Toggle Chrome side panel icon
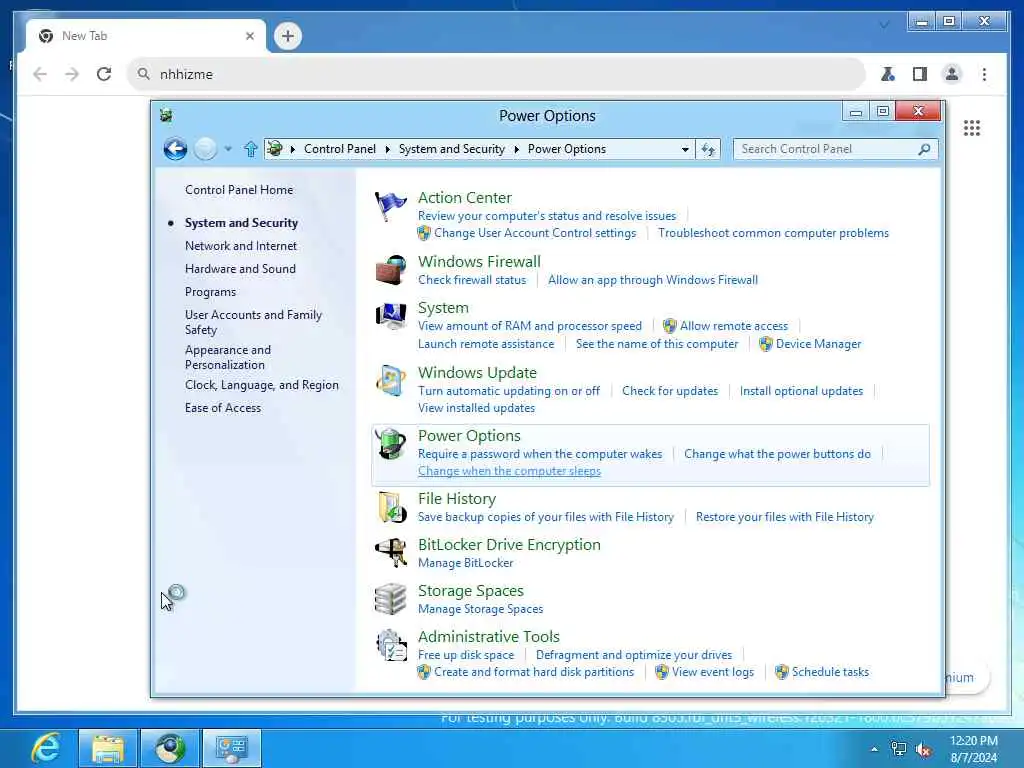 click(x=920, y=74)
